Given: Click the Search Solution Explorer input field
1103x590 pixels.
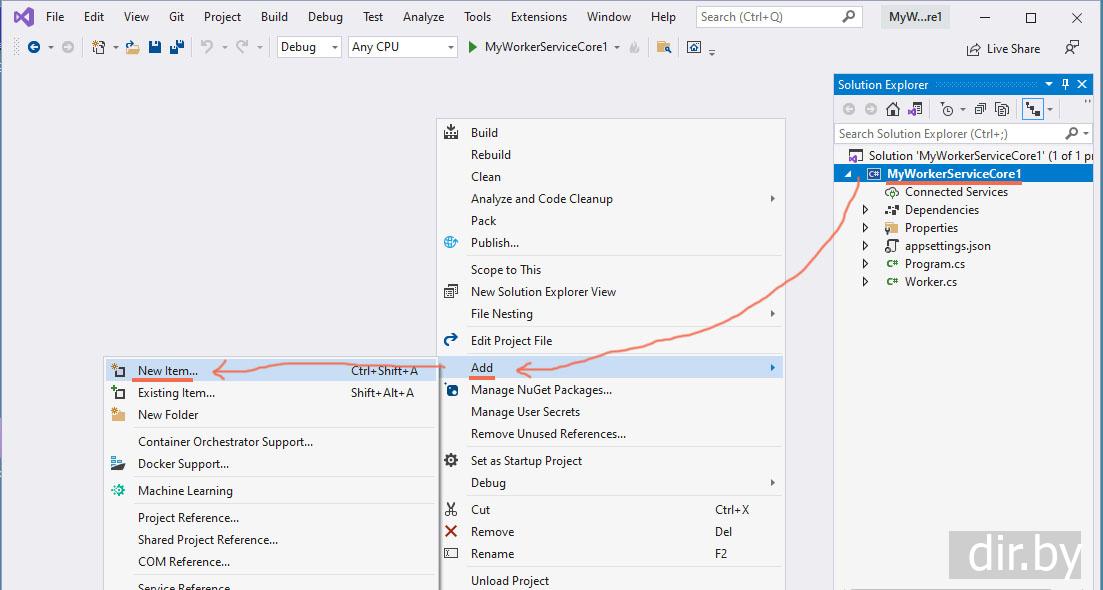Looking at the screenshot, I should point(950,134).
